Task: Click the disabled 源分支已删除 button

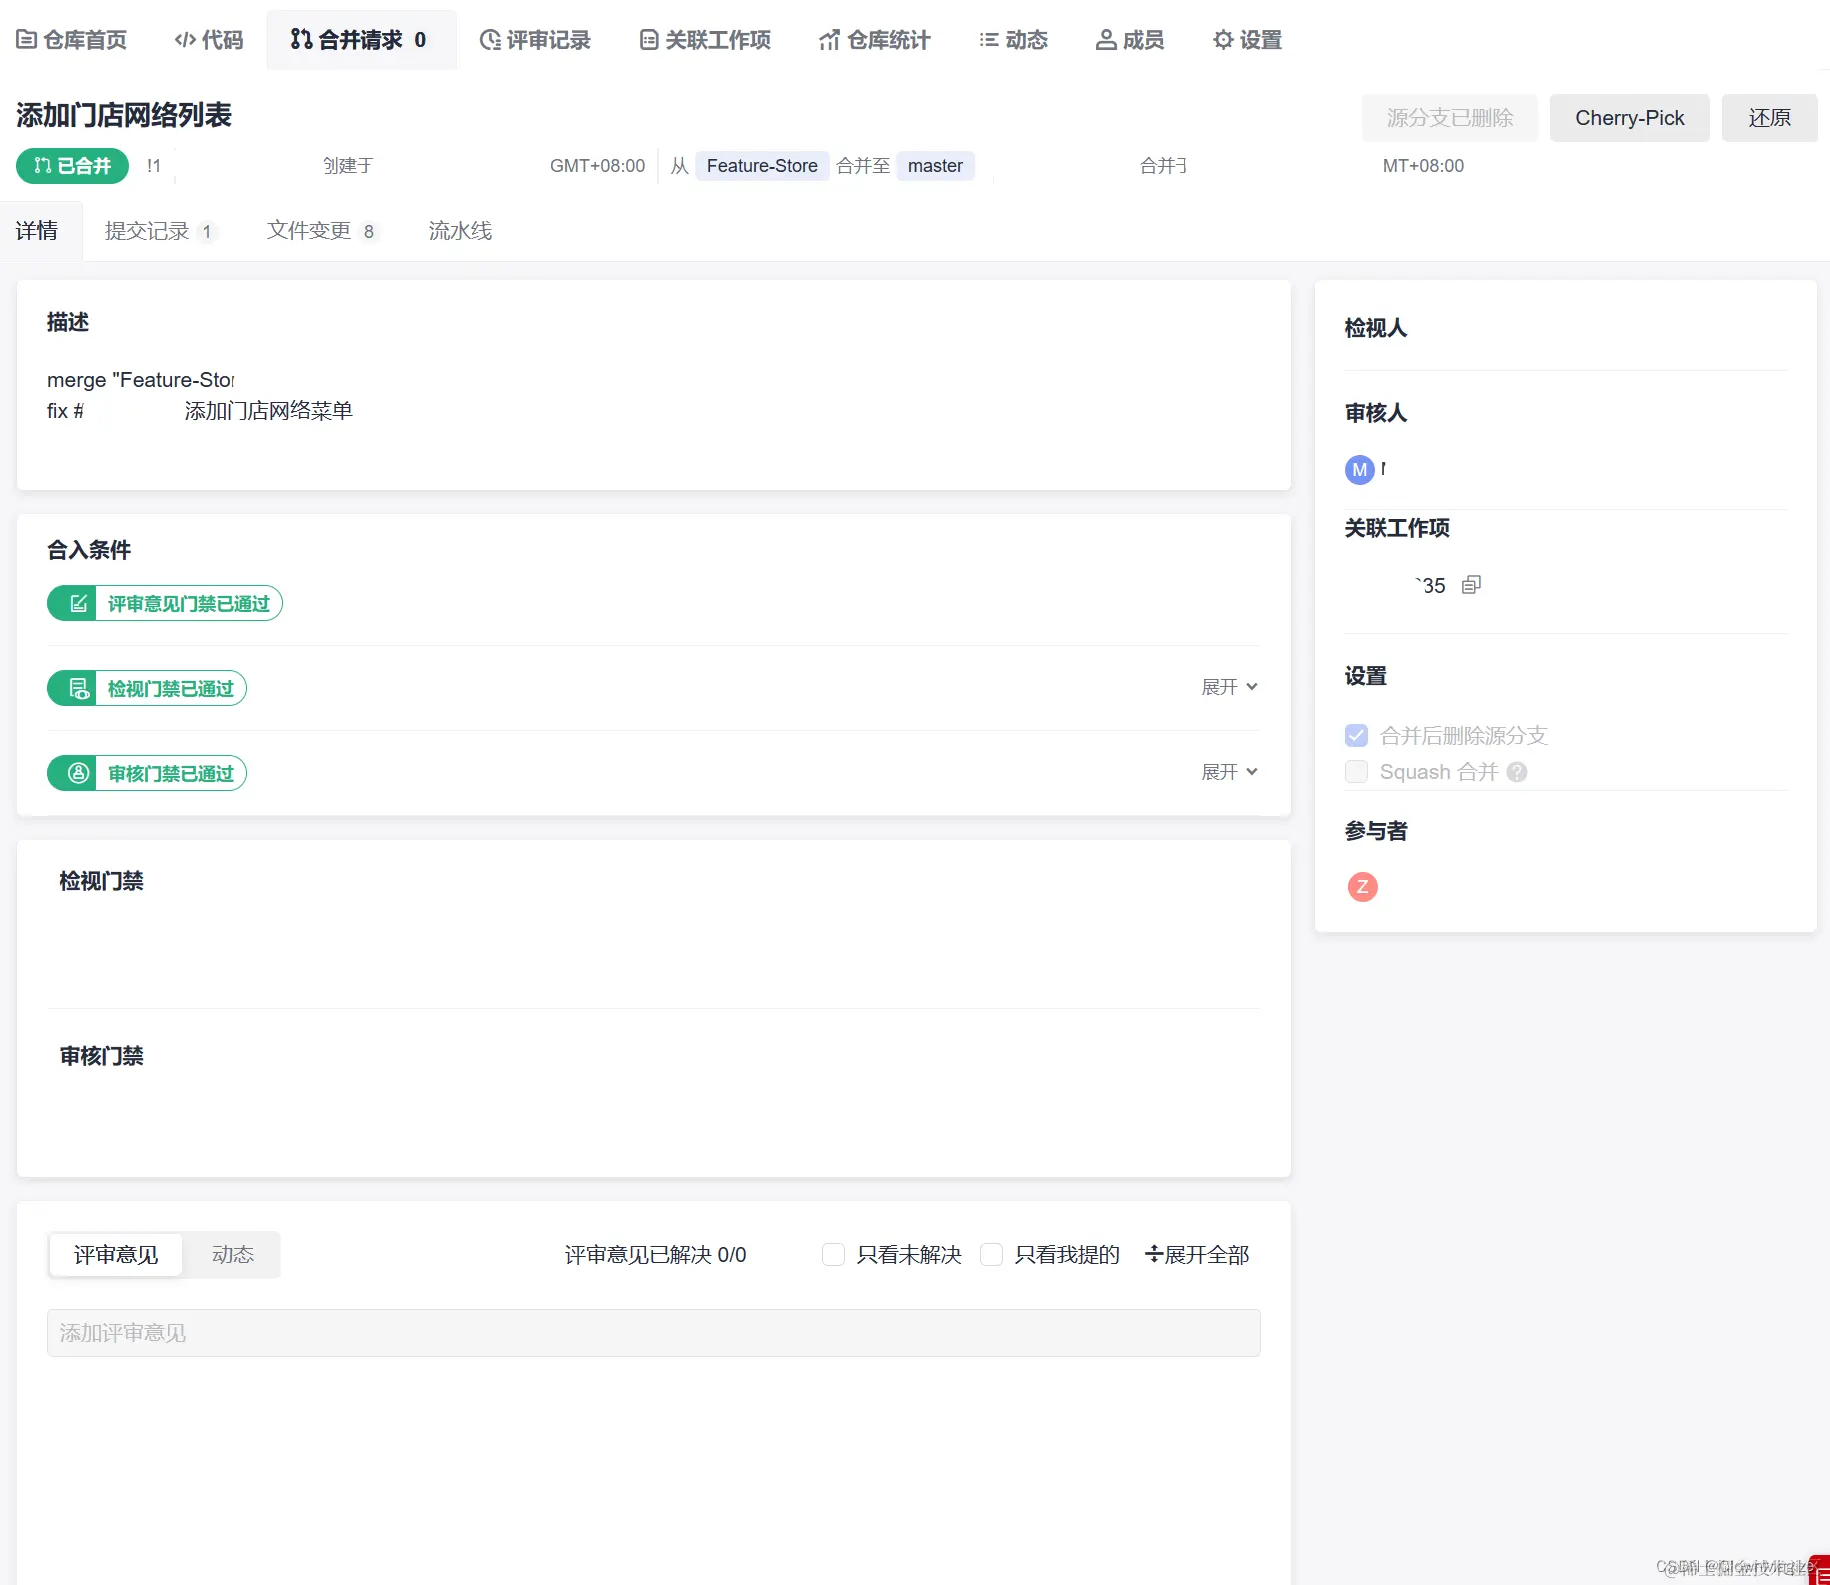Action: pos(1449,118)
